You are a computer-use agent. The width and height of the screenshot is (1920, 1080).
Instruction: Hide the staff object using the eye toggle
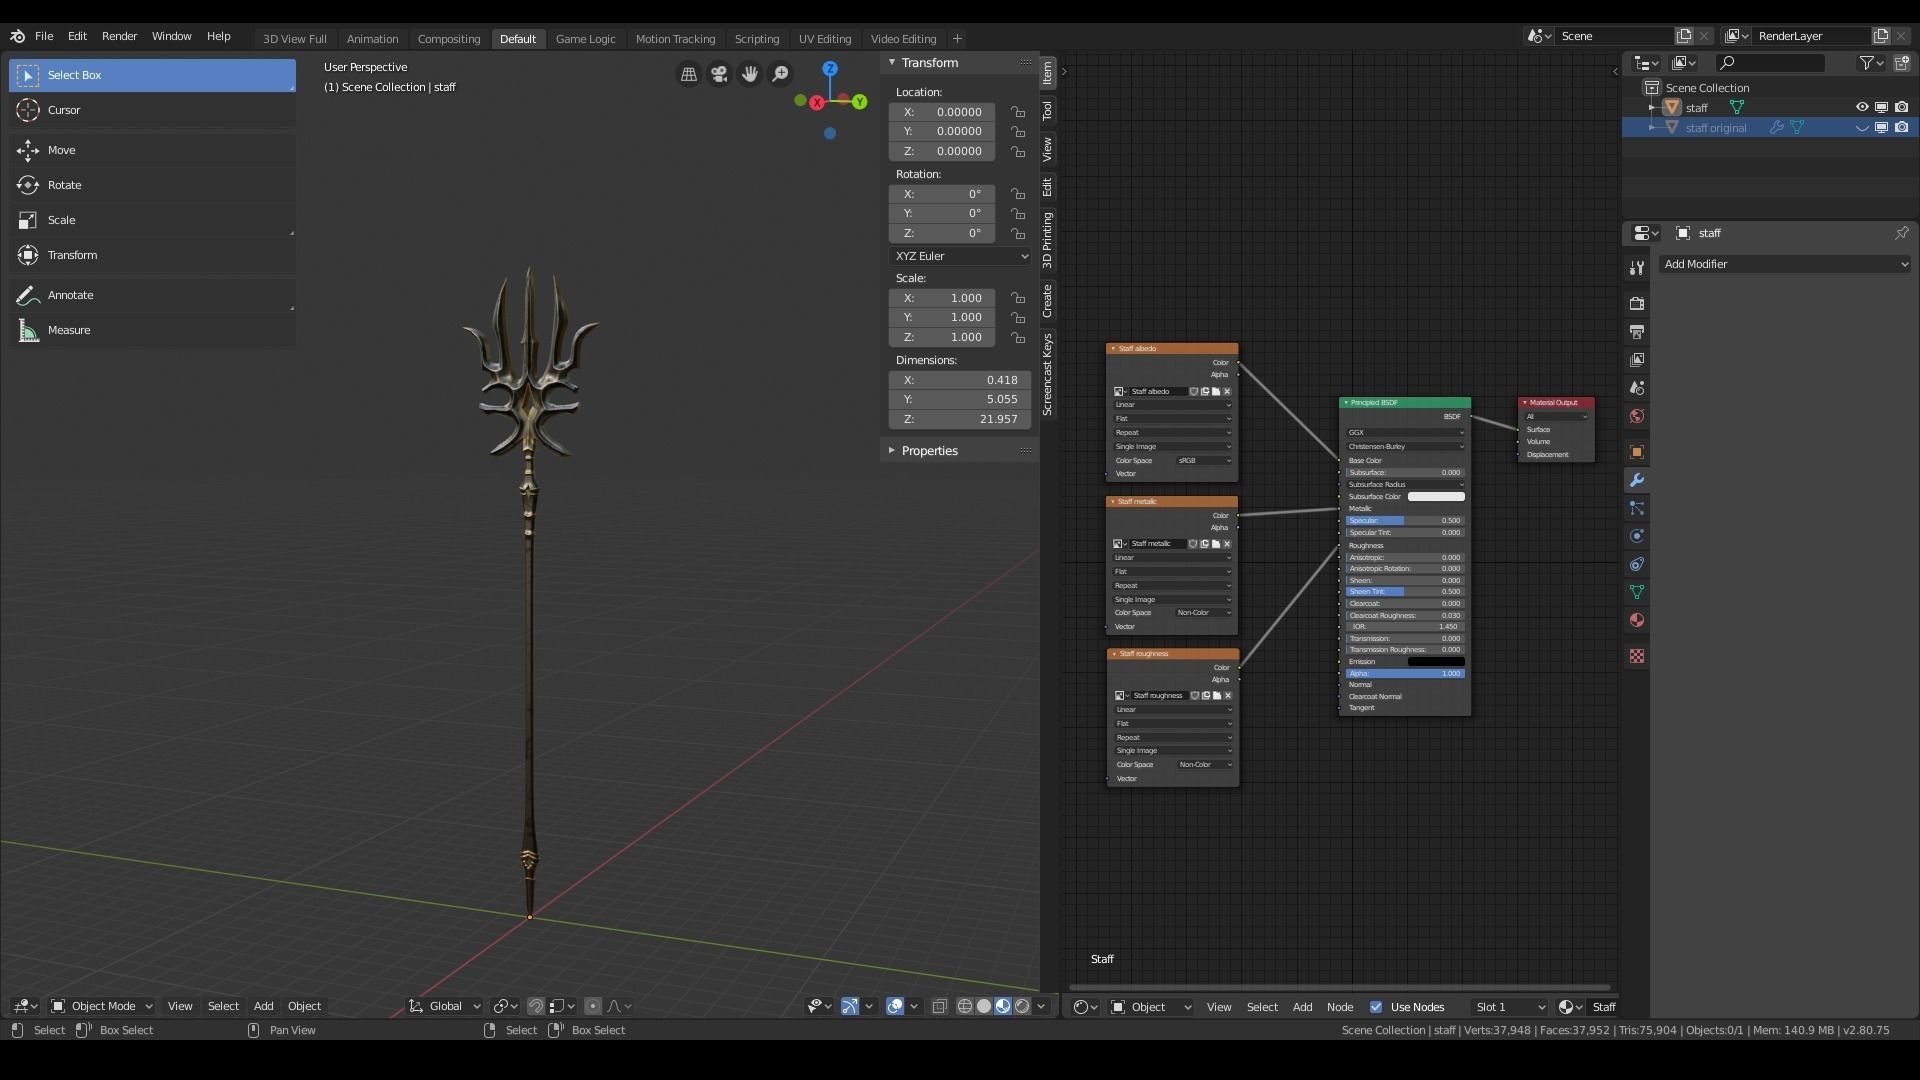pos(1861,107)
